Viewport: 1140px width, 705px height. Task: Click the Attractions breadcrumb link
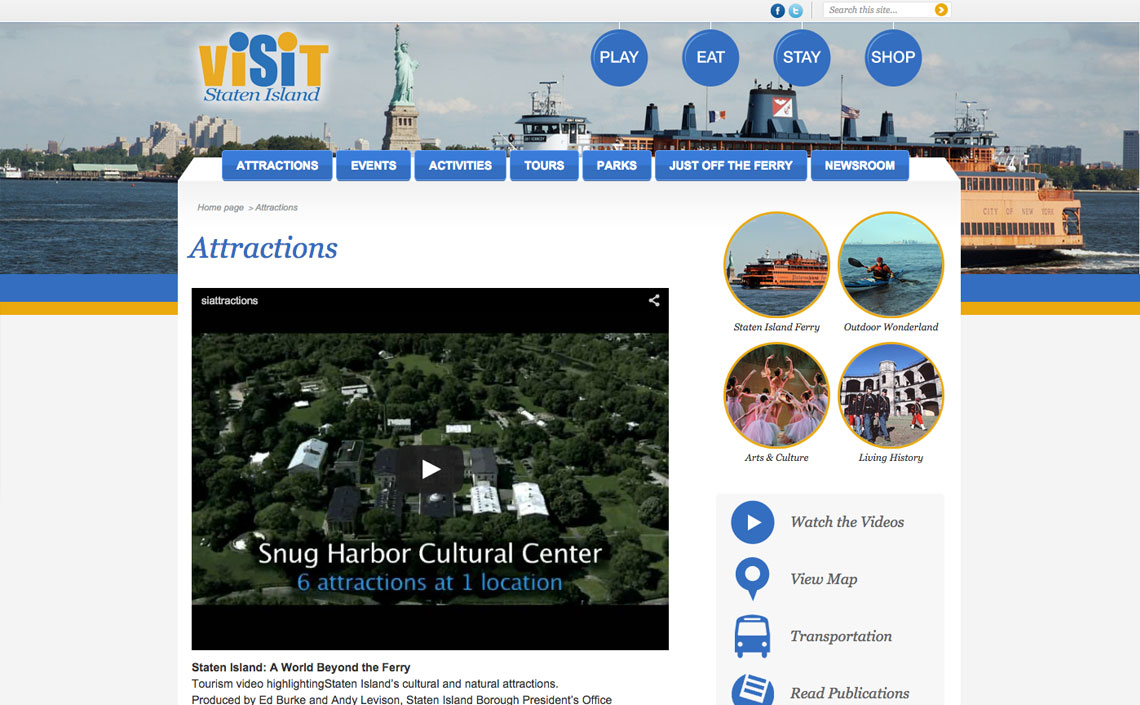tap(276, 207)
